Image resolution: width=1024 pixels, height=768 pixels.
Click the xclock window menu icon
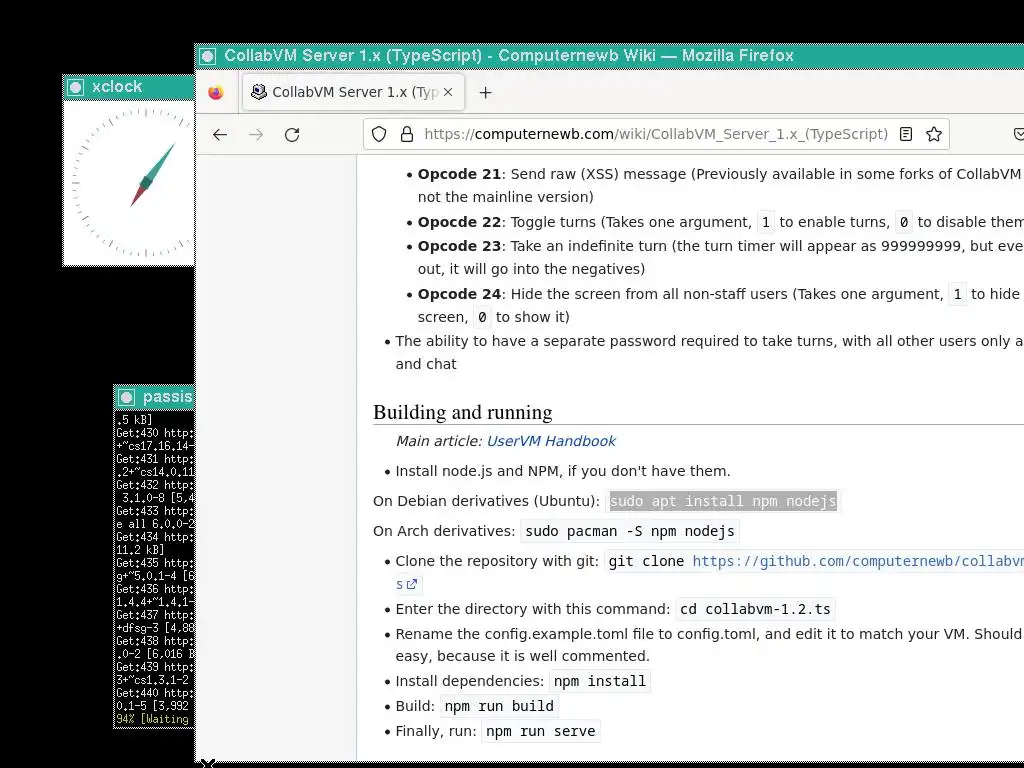coord(76,87)
